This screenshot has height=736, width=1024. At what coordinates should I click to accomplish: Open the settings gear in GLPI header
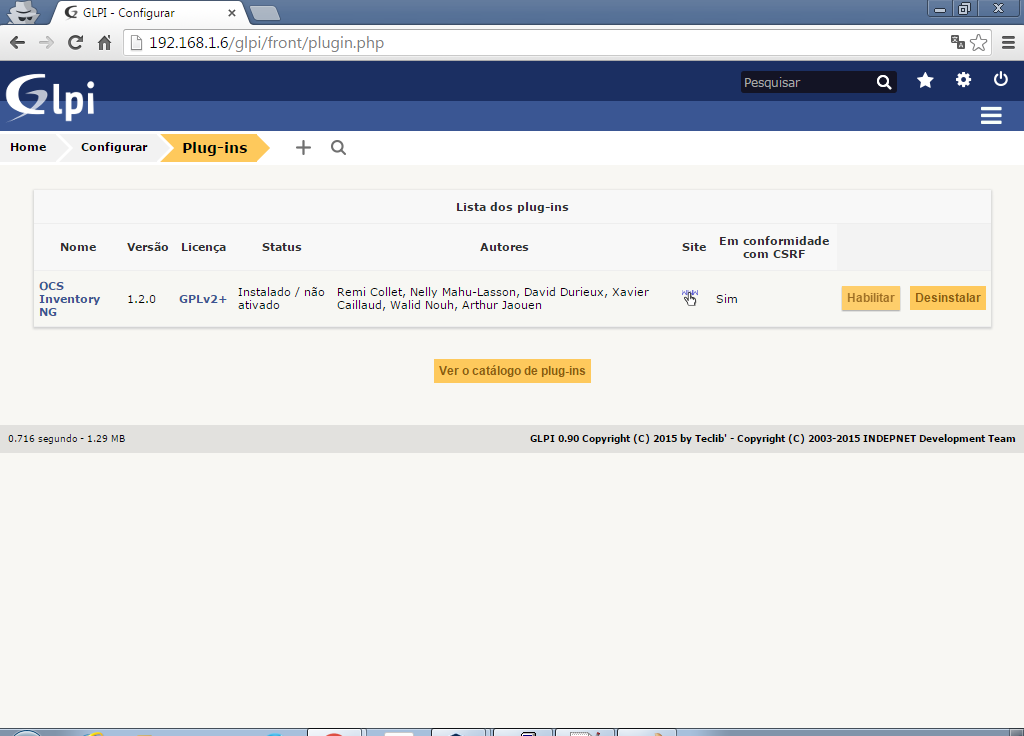[963, 80]
